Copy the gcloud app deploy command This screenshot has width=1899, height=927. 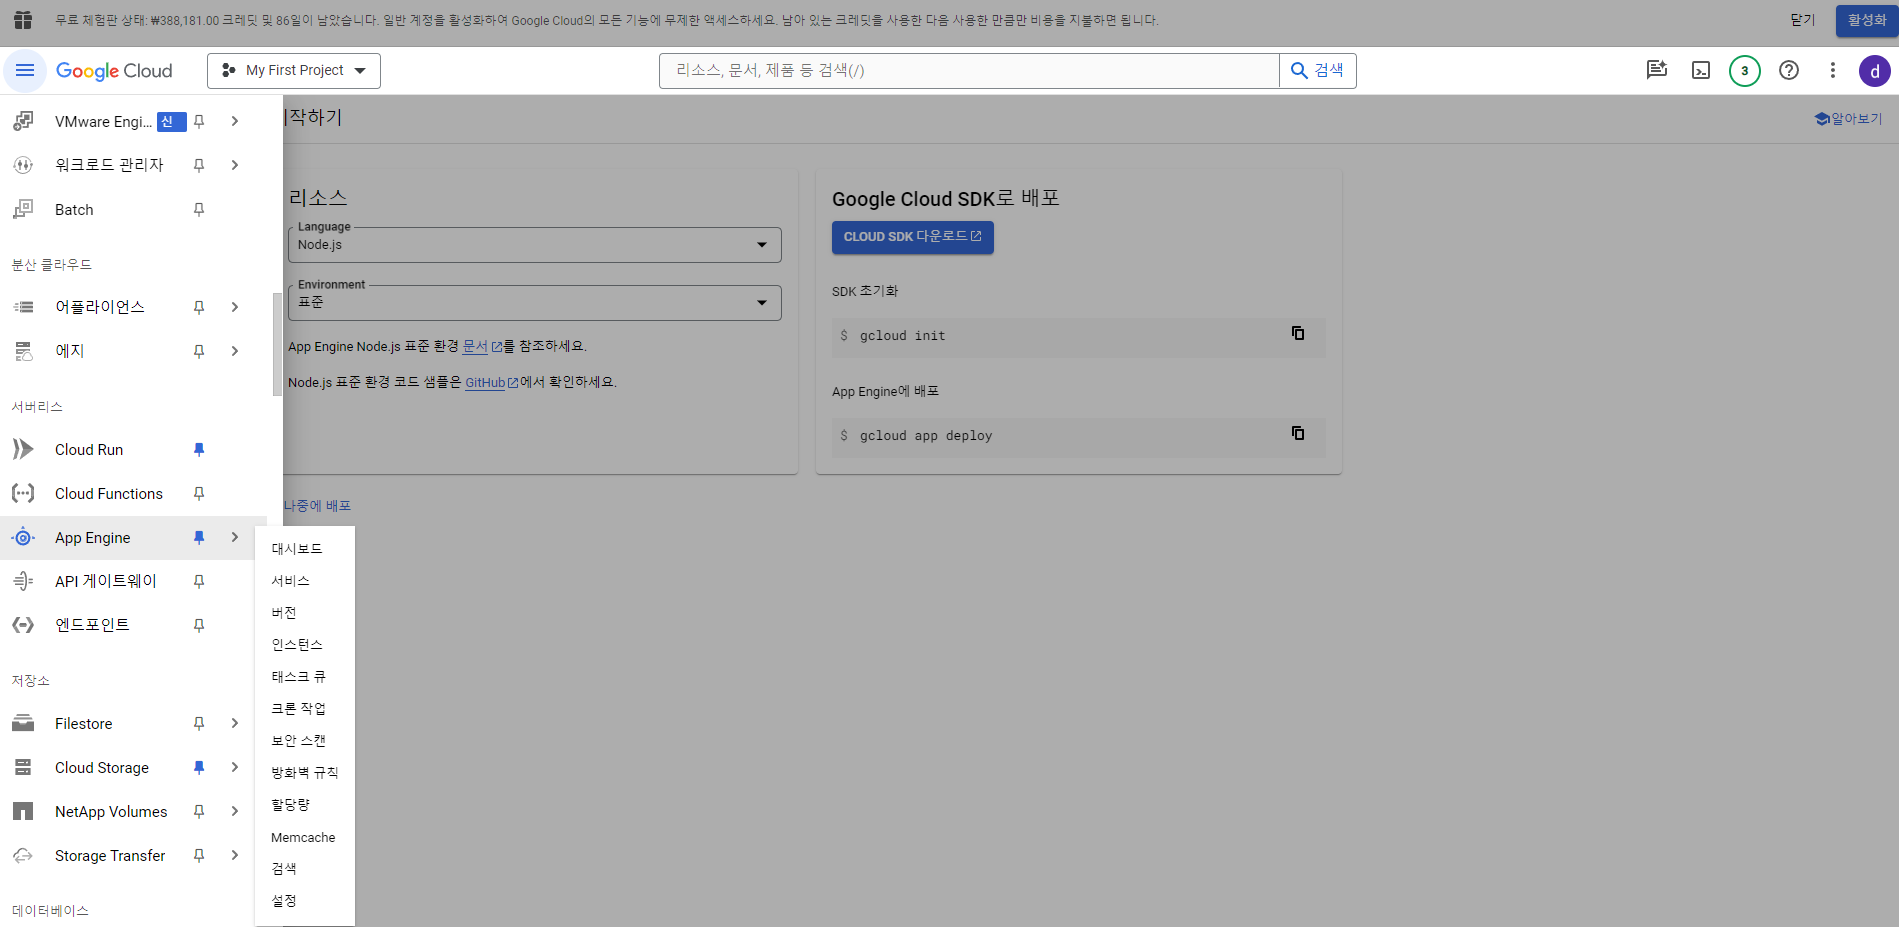[x=1298, y=433]
